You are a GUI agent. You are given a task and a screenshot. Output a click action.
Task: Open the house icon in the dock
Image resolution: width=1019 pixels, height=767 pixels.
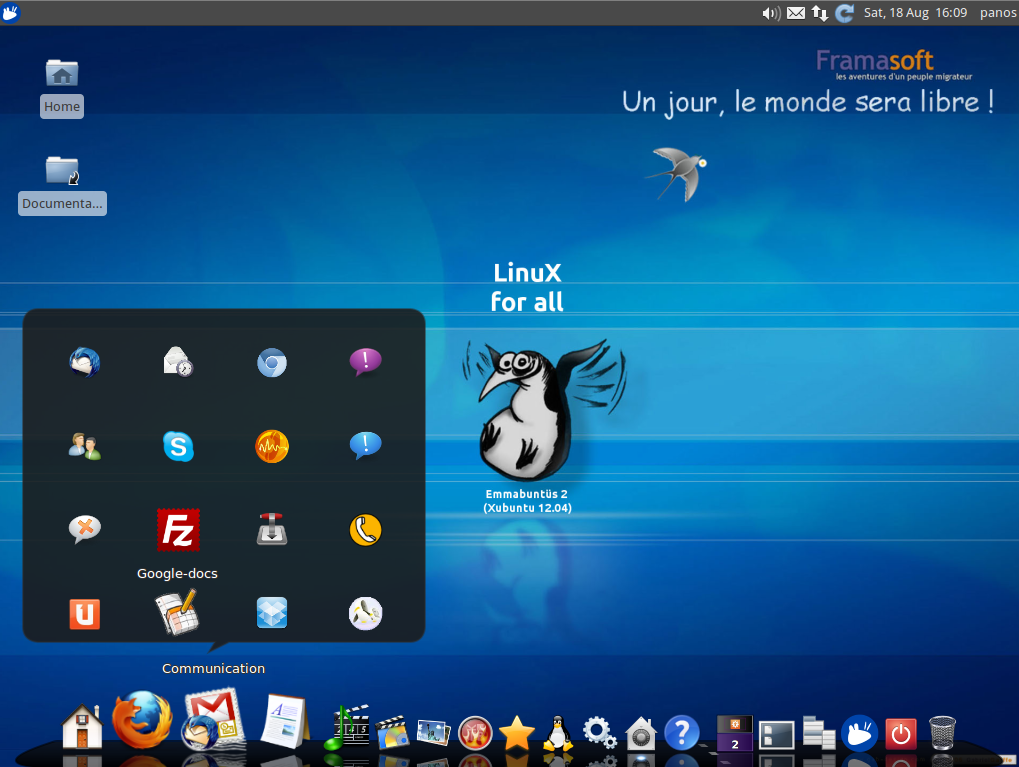pyautogui.click(x=83, y=727)
